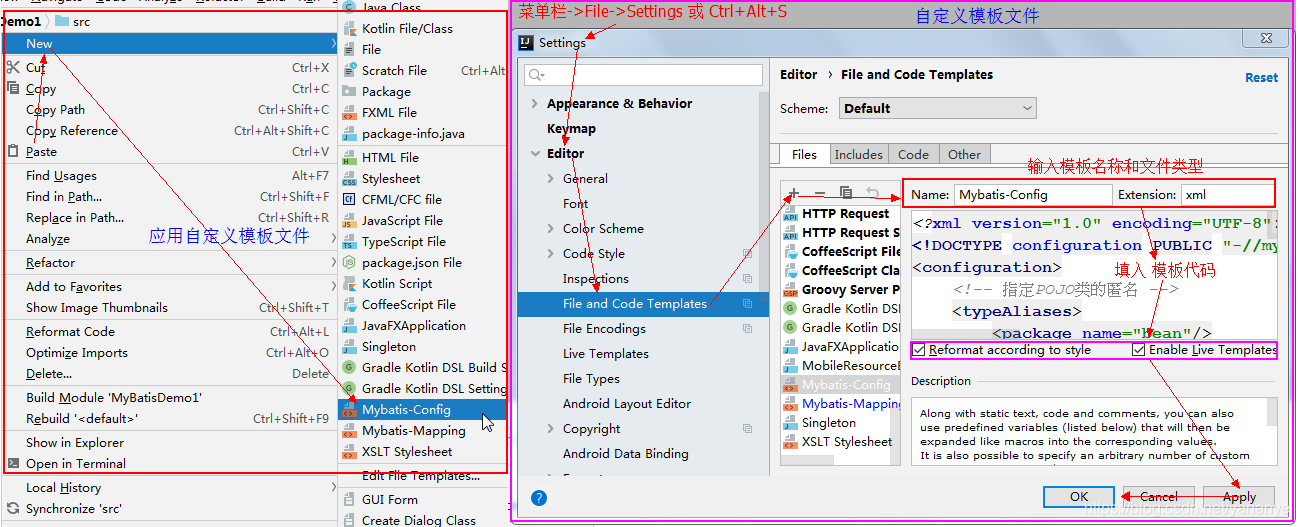Open the Refactor submenu arrow
The height and width of the screenshot is (527, 1300).
[x=333, y=263]
